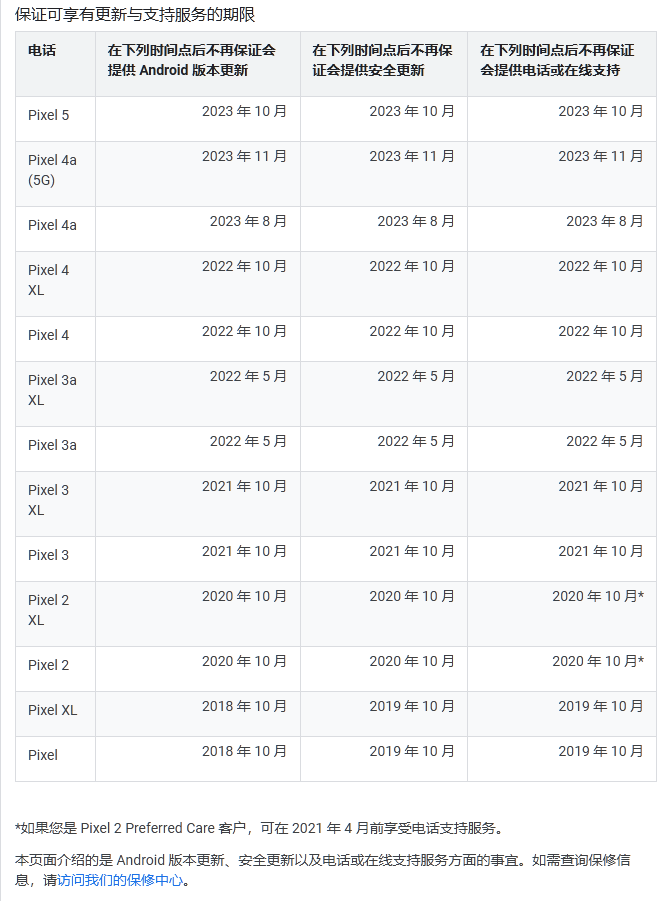This screenshot has width=671, height=901.
Task: Select the Pixel XL row label
Action: [x=52, y=710]
